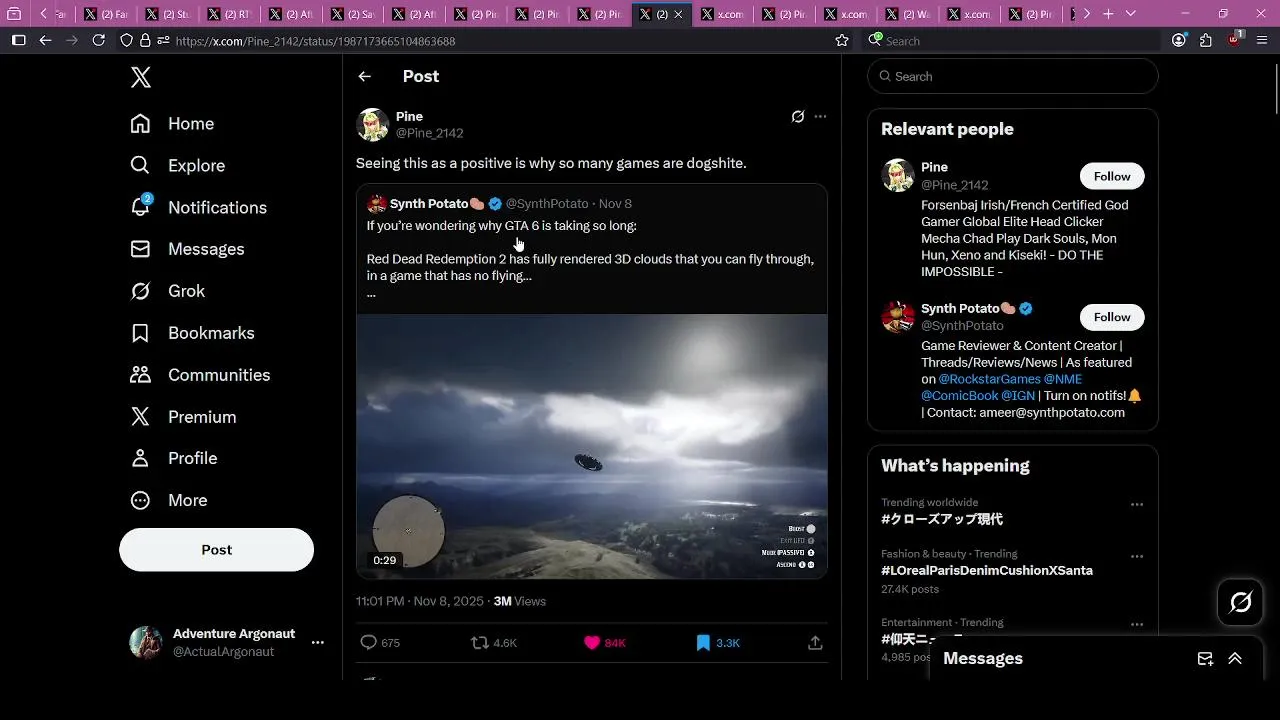Click the floating Grok button
Viewport: 1280px width, 720px height.
click(1240, 602)
